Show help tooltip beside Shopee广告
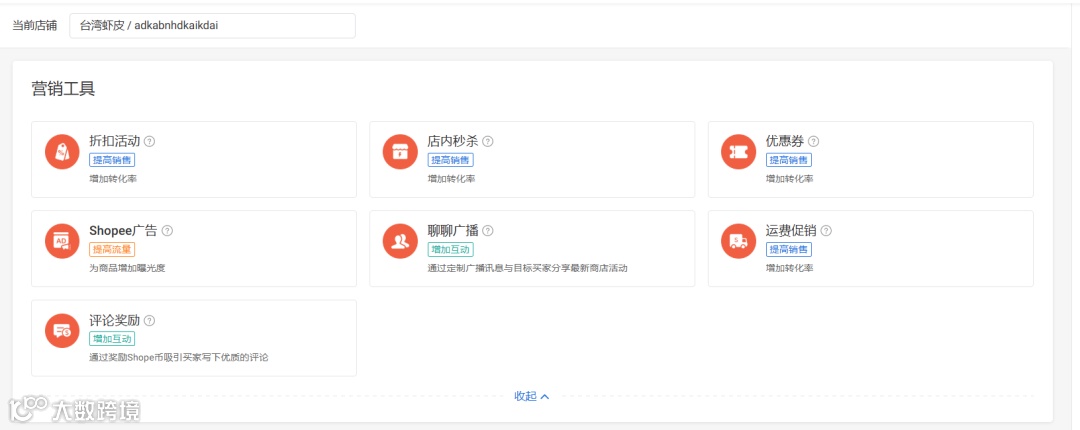This screenshot has width=1080, height=430. [x=167, y=231]
